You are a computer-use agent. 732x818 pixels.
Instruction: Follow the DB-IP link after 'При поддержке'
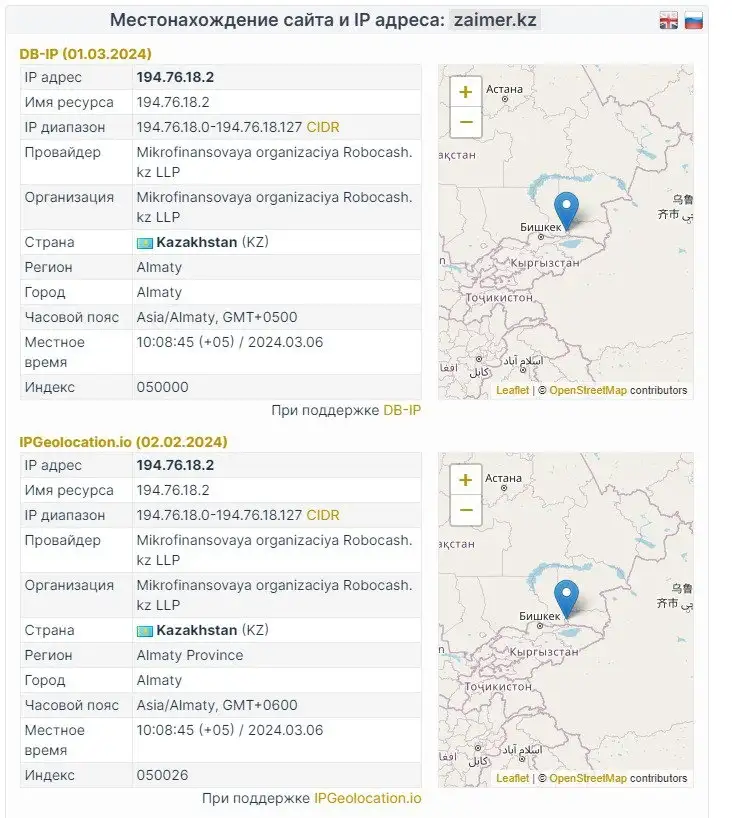[x=402, y=410]
